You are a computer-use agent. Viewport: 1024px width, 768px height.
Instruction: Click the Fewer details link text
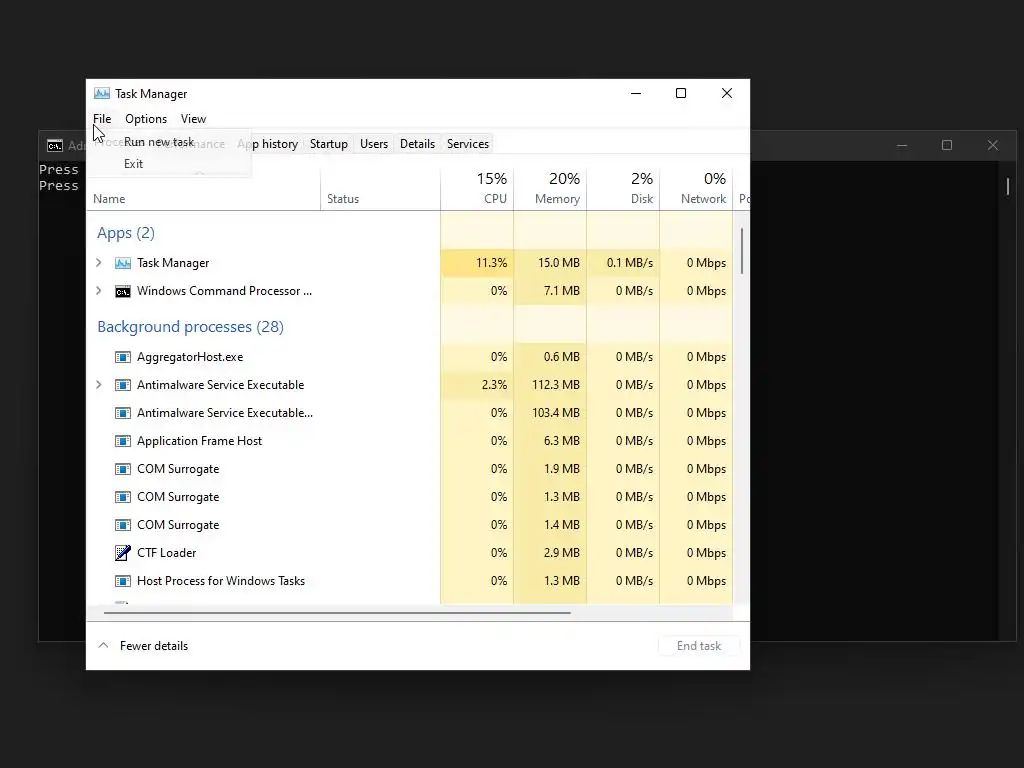pyautogui.click(x=154, y=646)
